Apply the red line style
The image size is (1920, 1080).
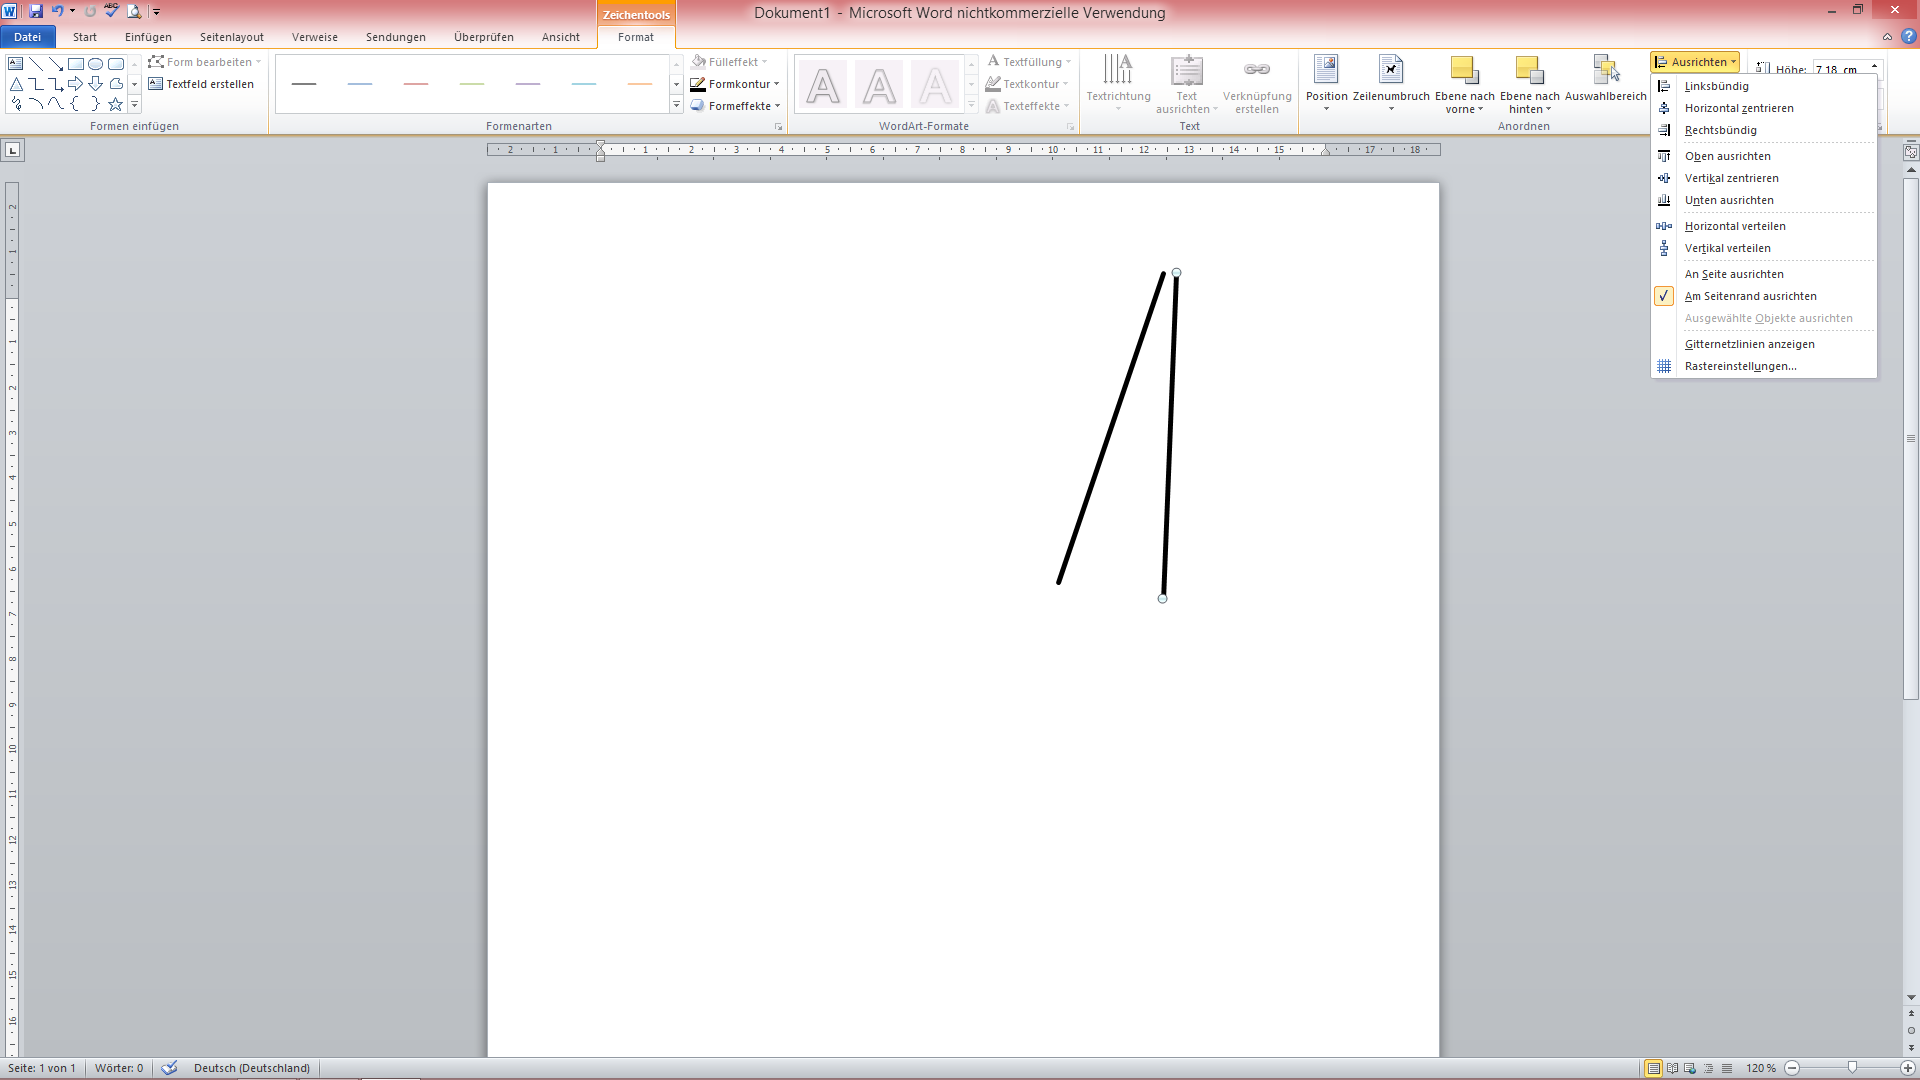[x=416, y=84]
